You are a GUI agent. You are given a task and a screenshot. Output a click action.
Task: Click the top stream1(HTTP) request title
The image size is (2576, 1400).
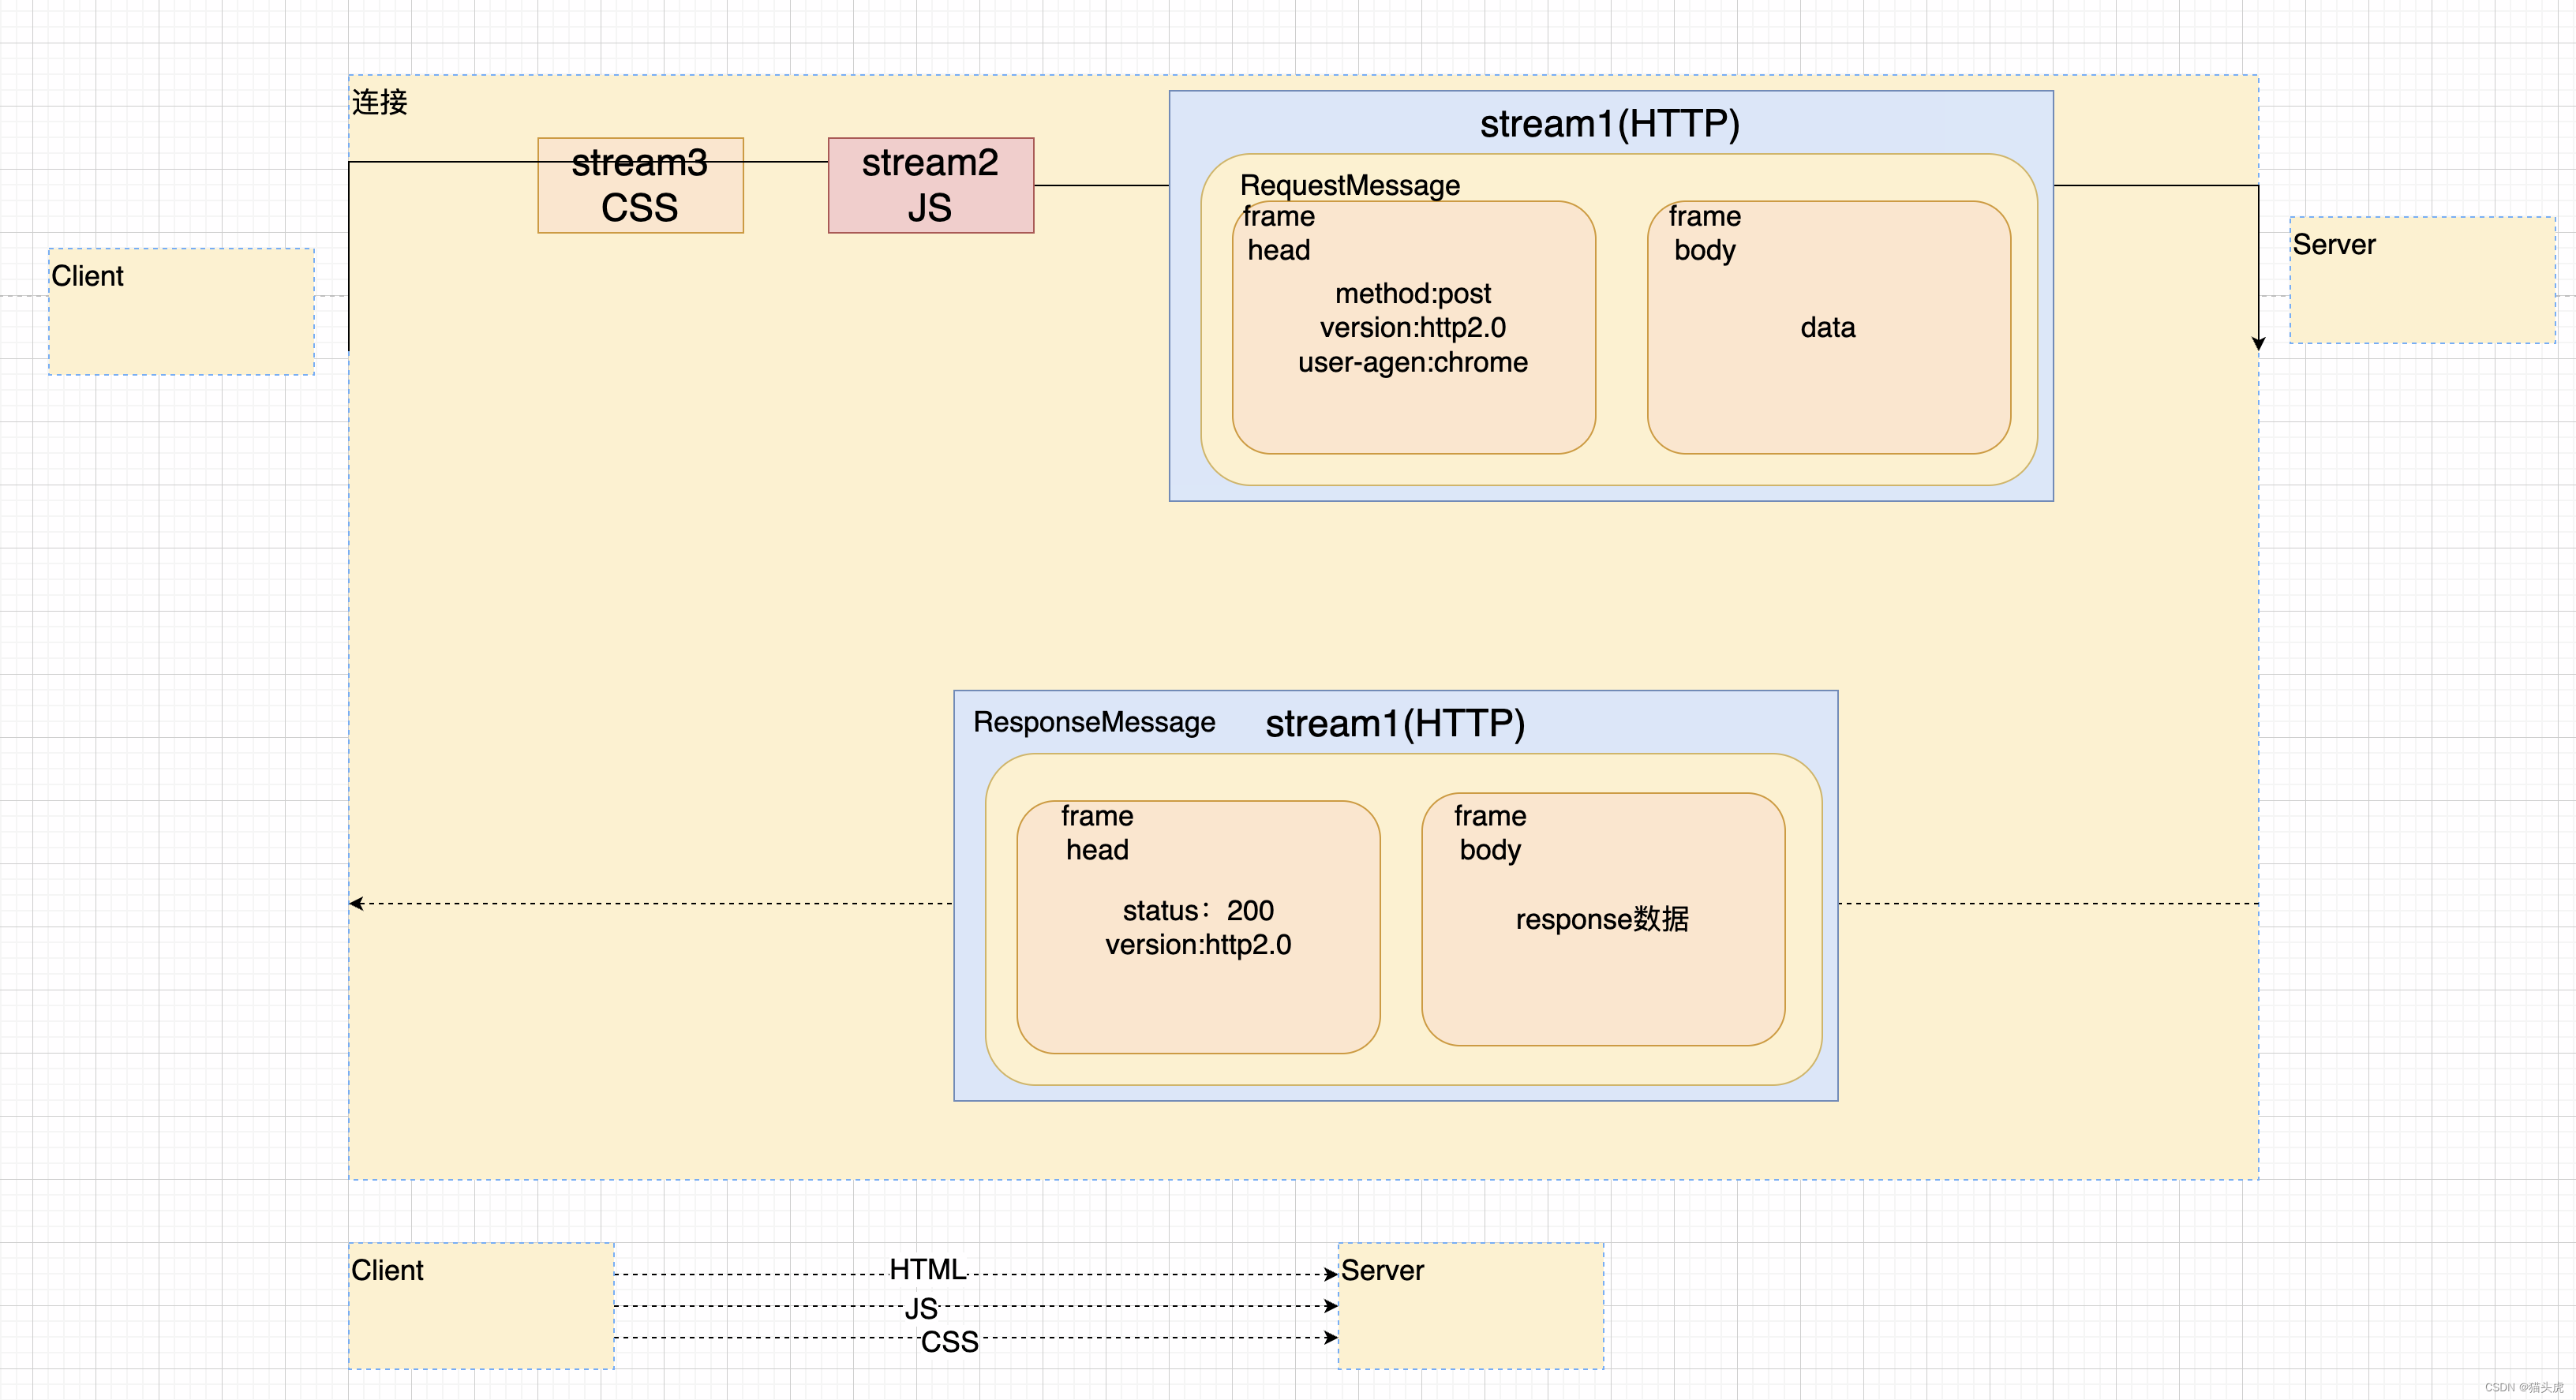point(1609,124)
